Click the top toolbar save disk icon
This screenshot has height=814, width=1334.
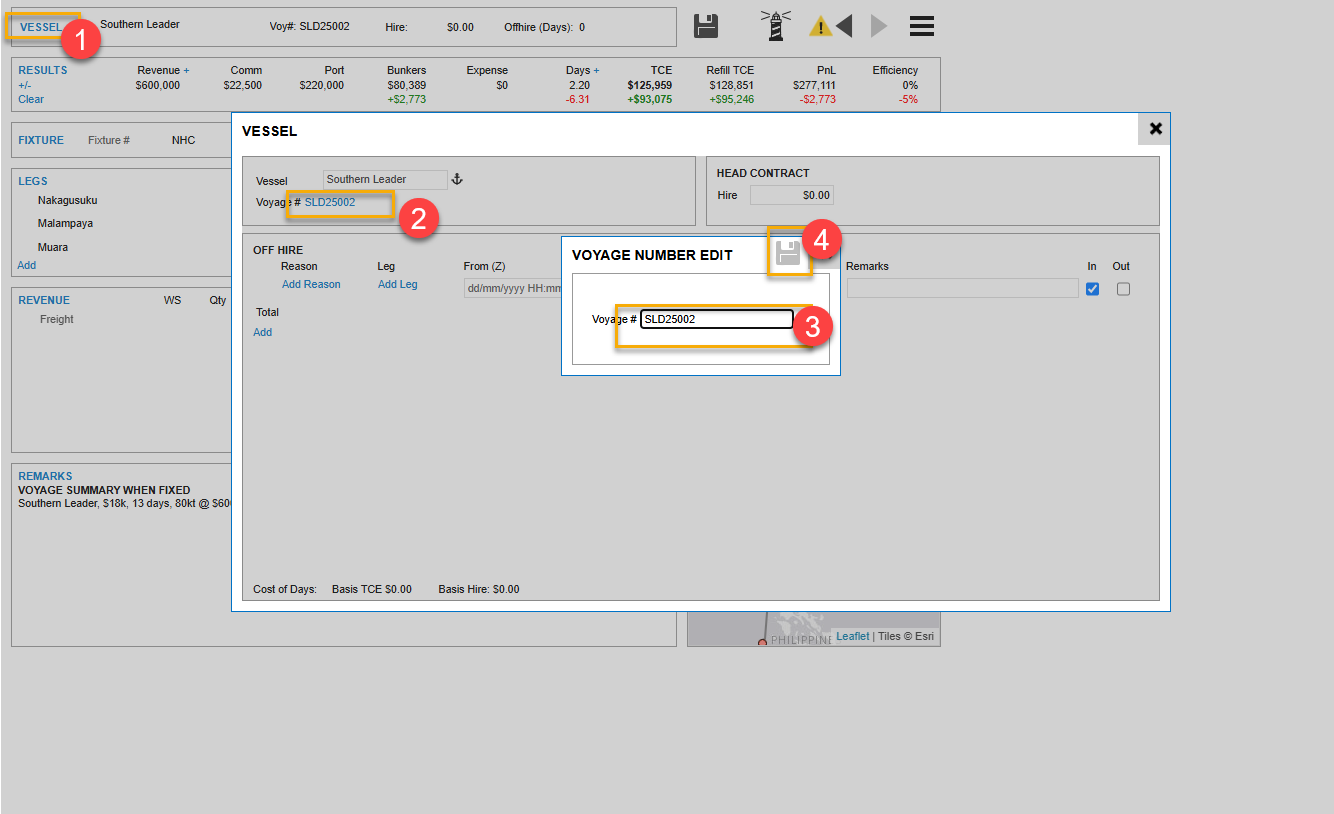(x=706, y=26)
